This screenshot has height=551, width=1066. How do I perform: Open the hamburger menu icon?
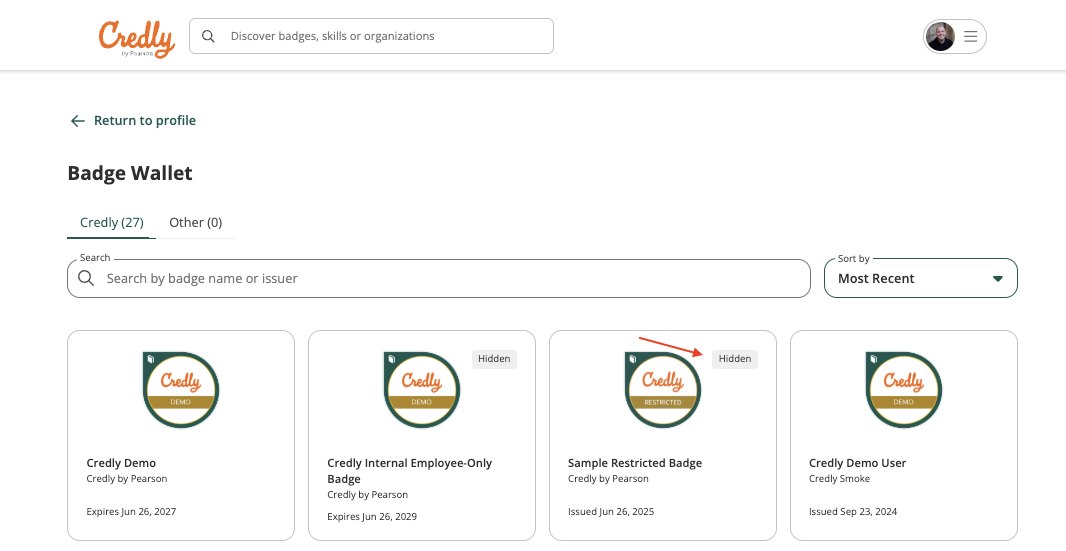pos(971,36)
